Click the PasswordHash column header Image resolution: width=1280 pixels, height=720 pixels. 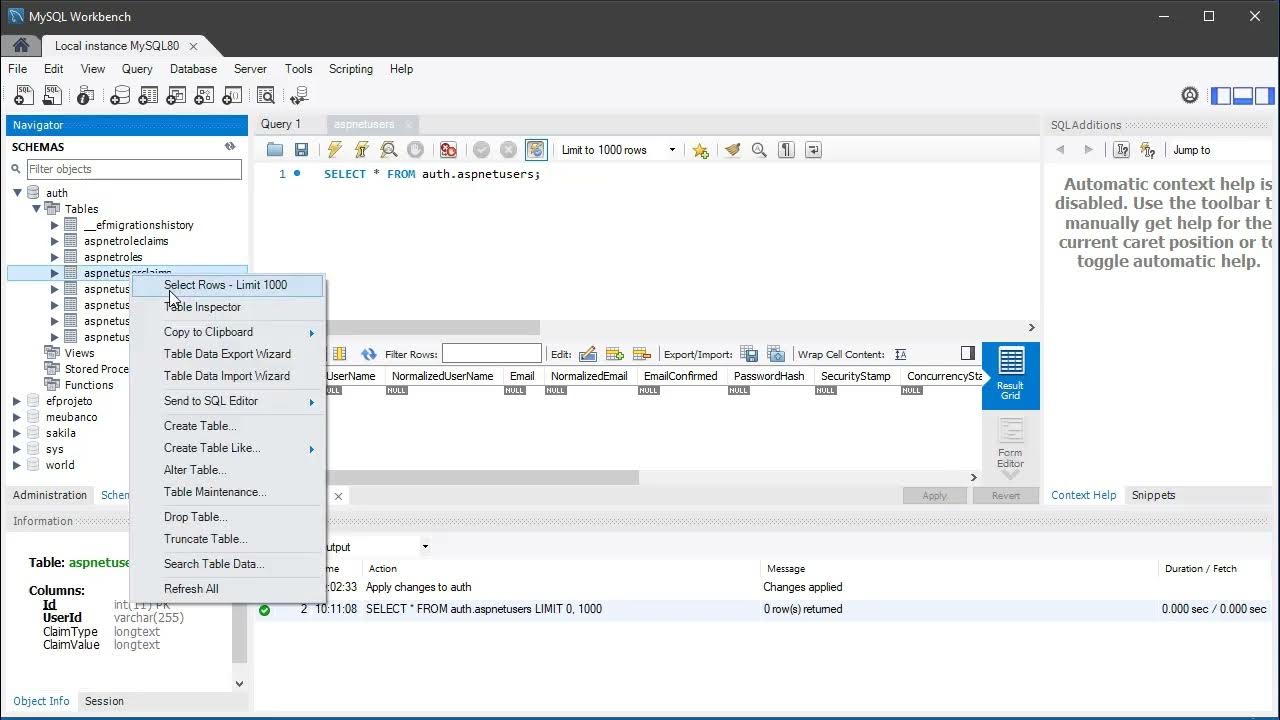[x=769, y=376]
